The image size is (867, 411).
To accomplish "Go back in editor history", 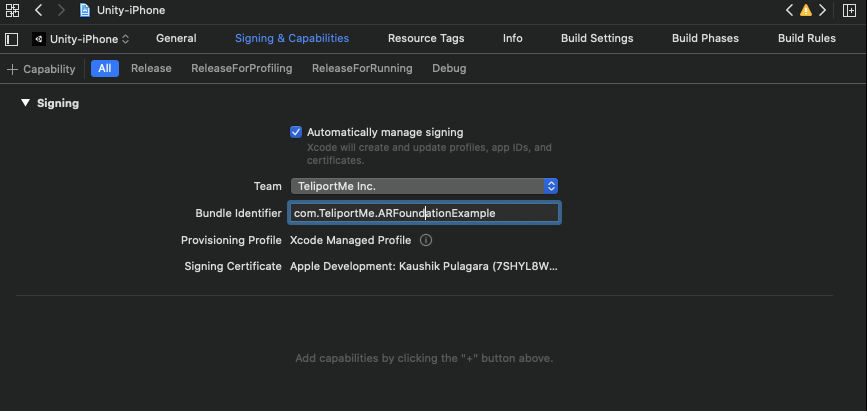I will tap(38, 10).
